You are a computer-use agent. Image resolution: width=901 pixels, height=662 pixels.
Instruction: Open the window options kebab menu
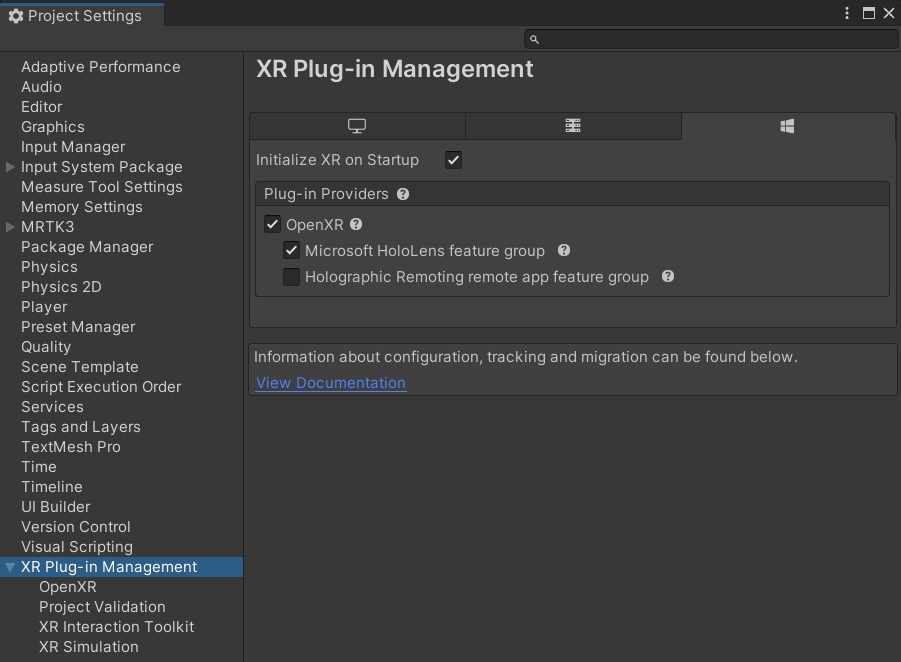847,13
